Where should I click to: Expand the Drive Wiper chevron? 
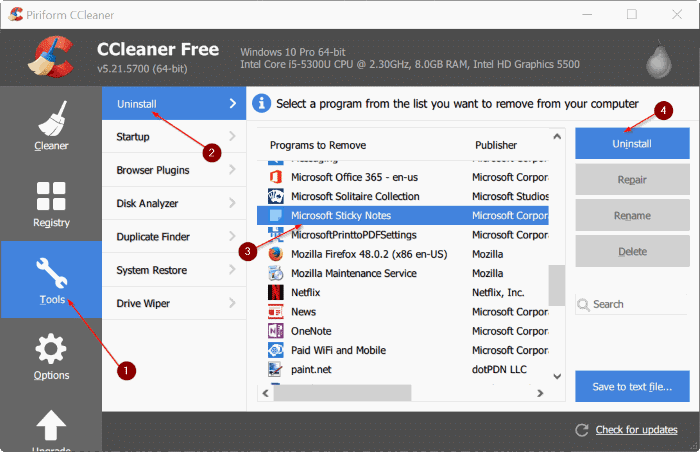click(233, 303)
